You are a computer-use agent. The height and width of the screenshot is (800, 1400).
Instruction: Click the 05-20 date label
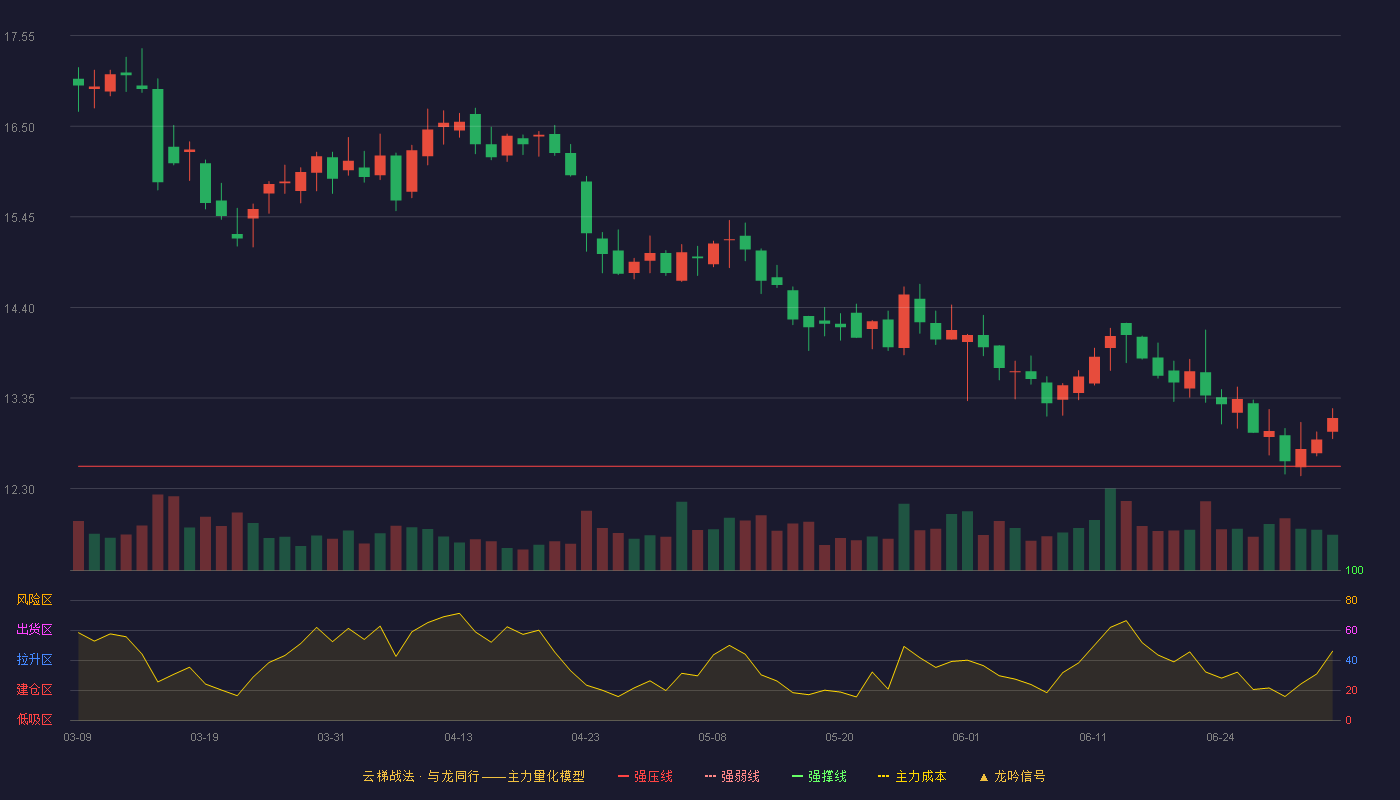click(x=839, y=737)
